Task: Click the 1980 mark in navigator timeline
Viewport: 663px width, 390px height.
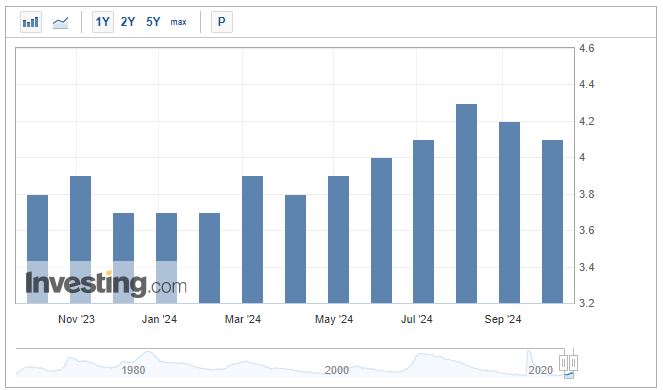Action: (x=133, y=371)
